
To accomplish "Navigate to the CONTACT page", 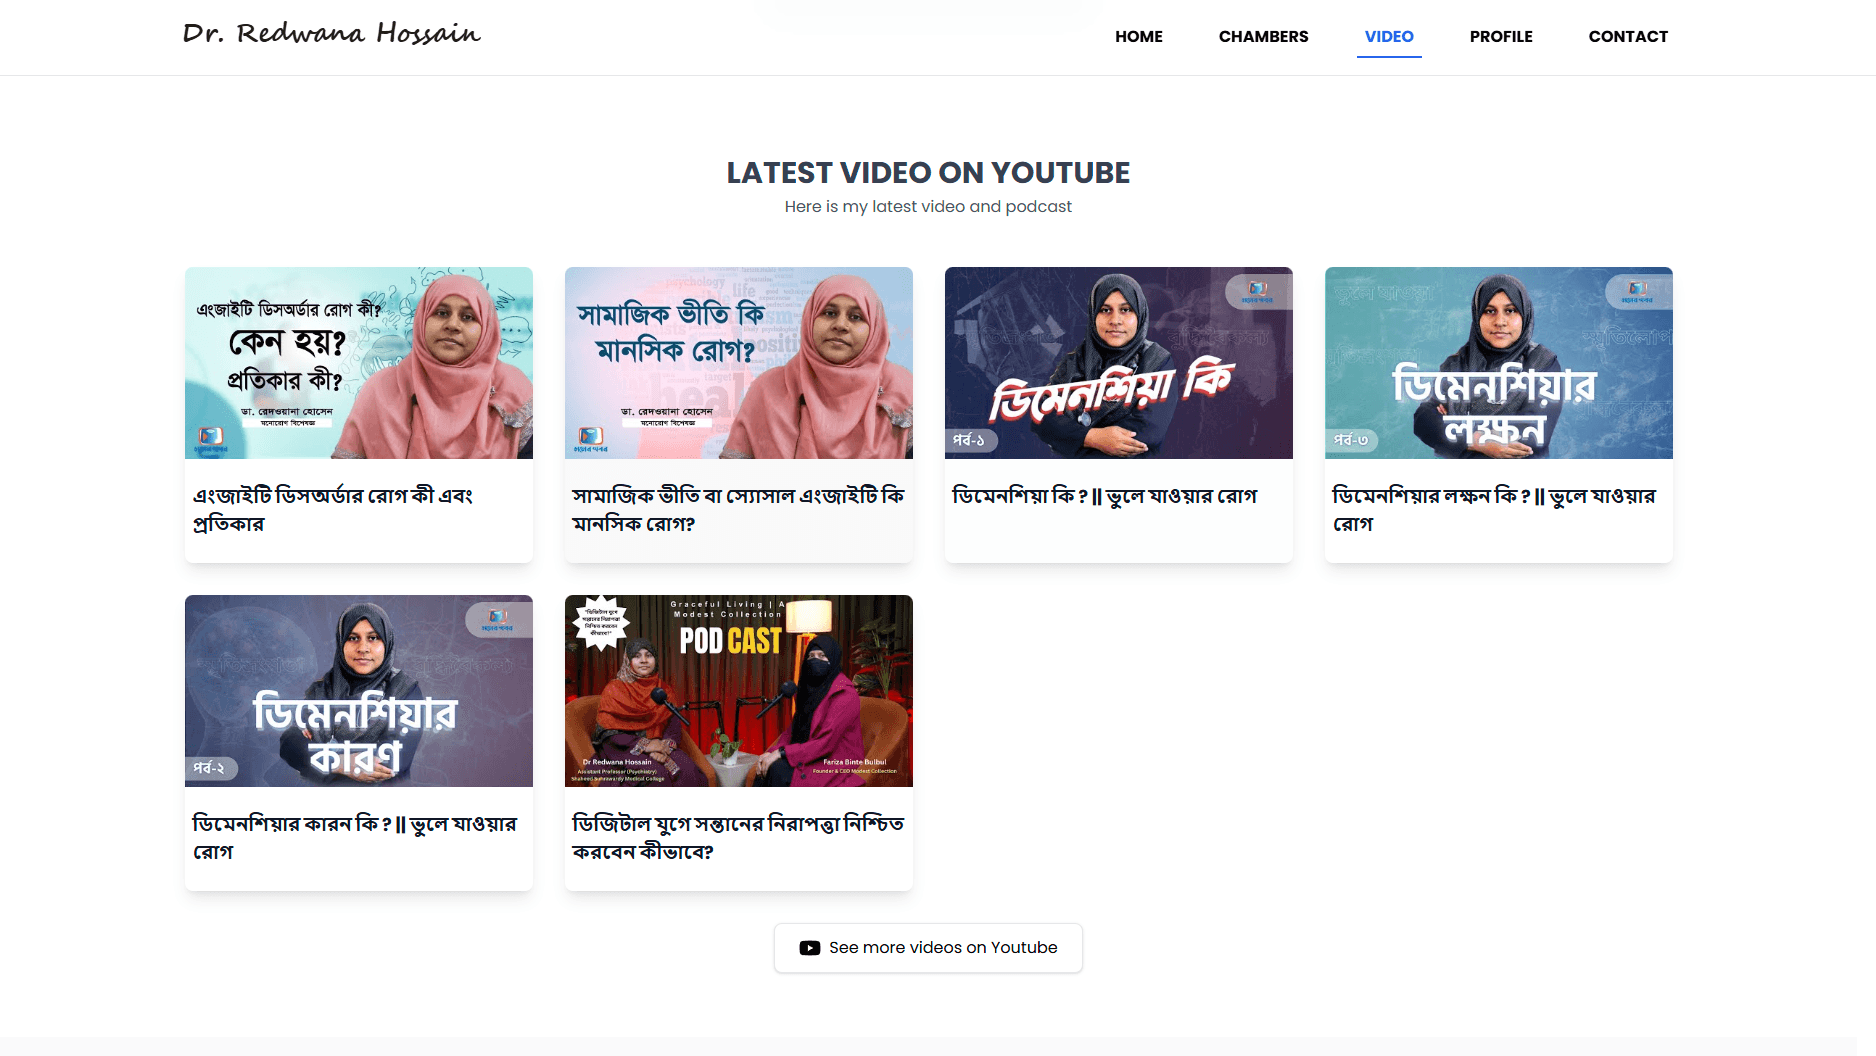I will click(1627, 37).
